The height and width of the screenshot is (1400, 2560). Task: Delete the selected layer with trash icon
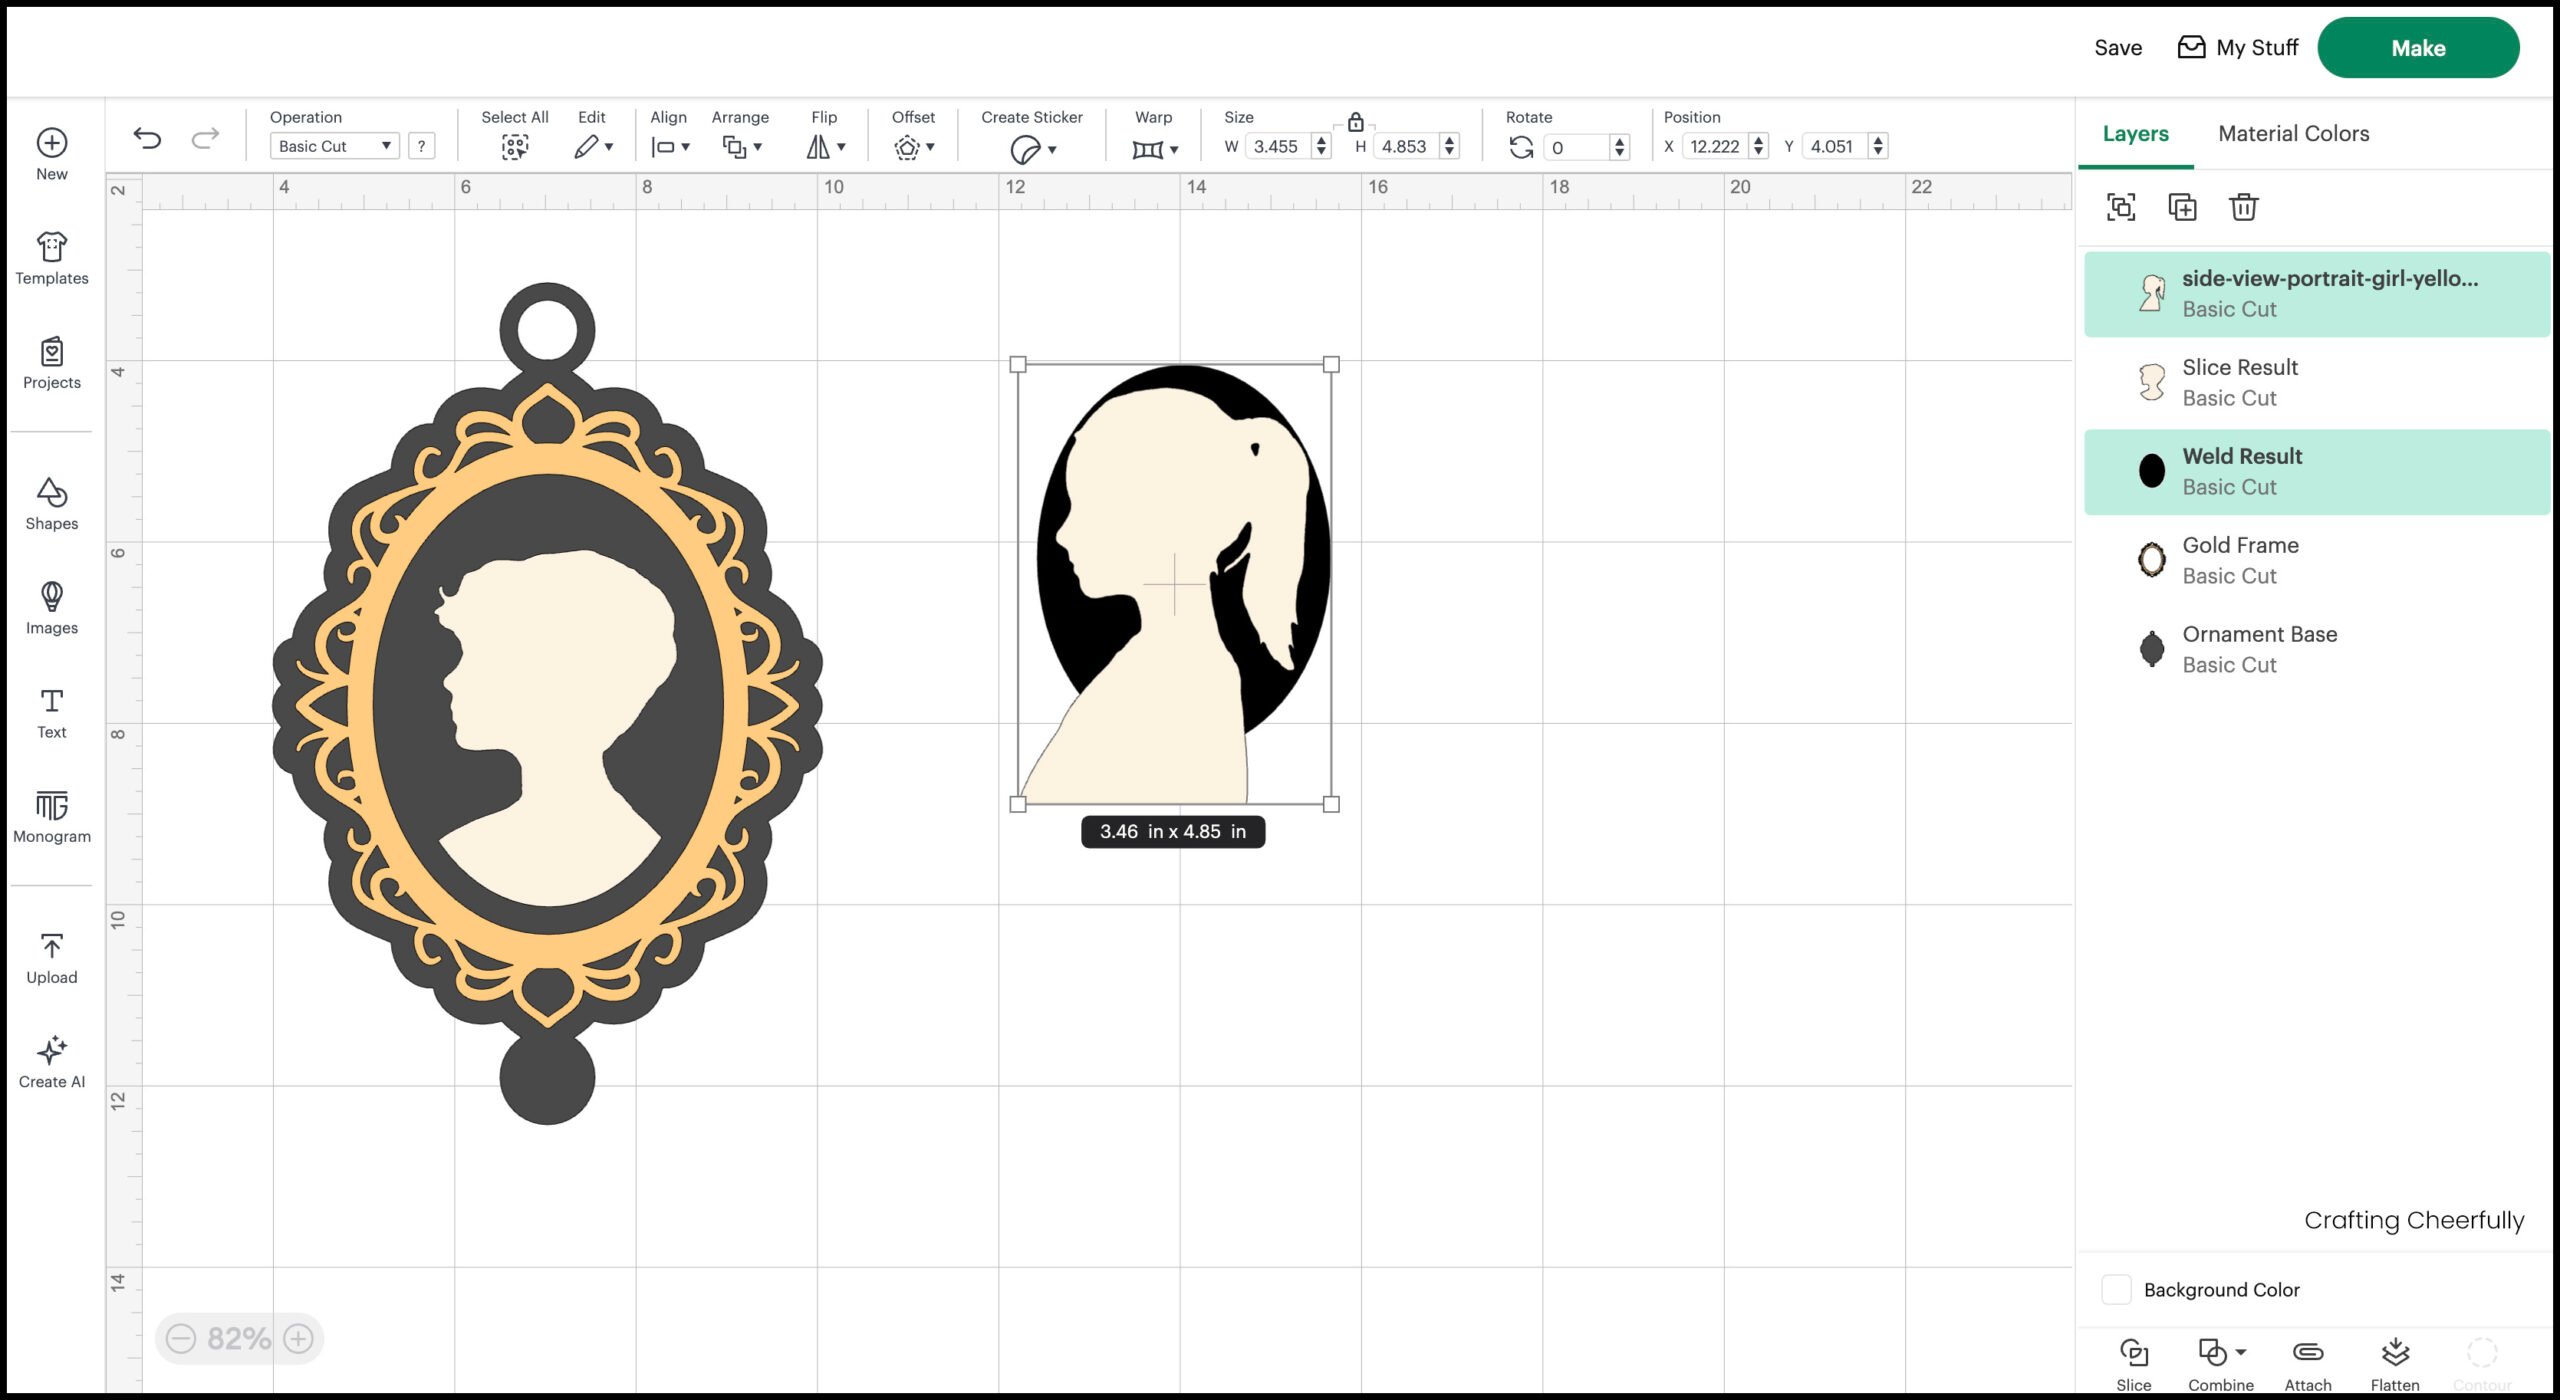pyautogui.click(x=2243, y=207)
